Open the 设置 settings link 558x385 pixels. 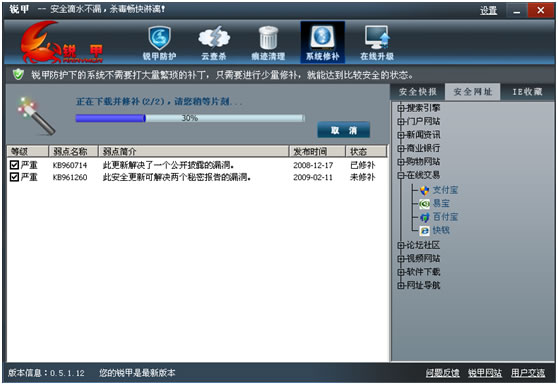[489, 10]
